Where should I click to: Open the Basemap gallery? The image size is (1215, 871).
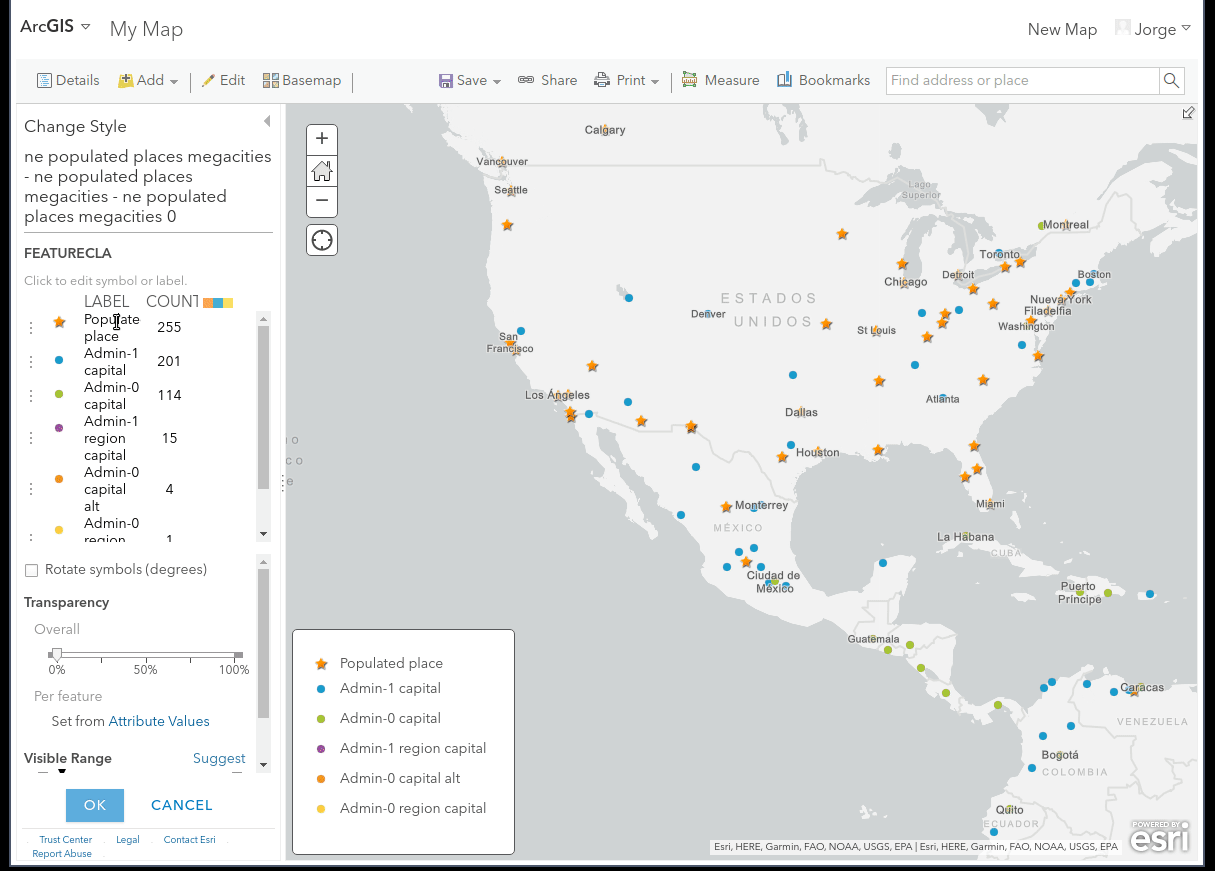[302, 81]
